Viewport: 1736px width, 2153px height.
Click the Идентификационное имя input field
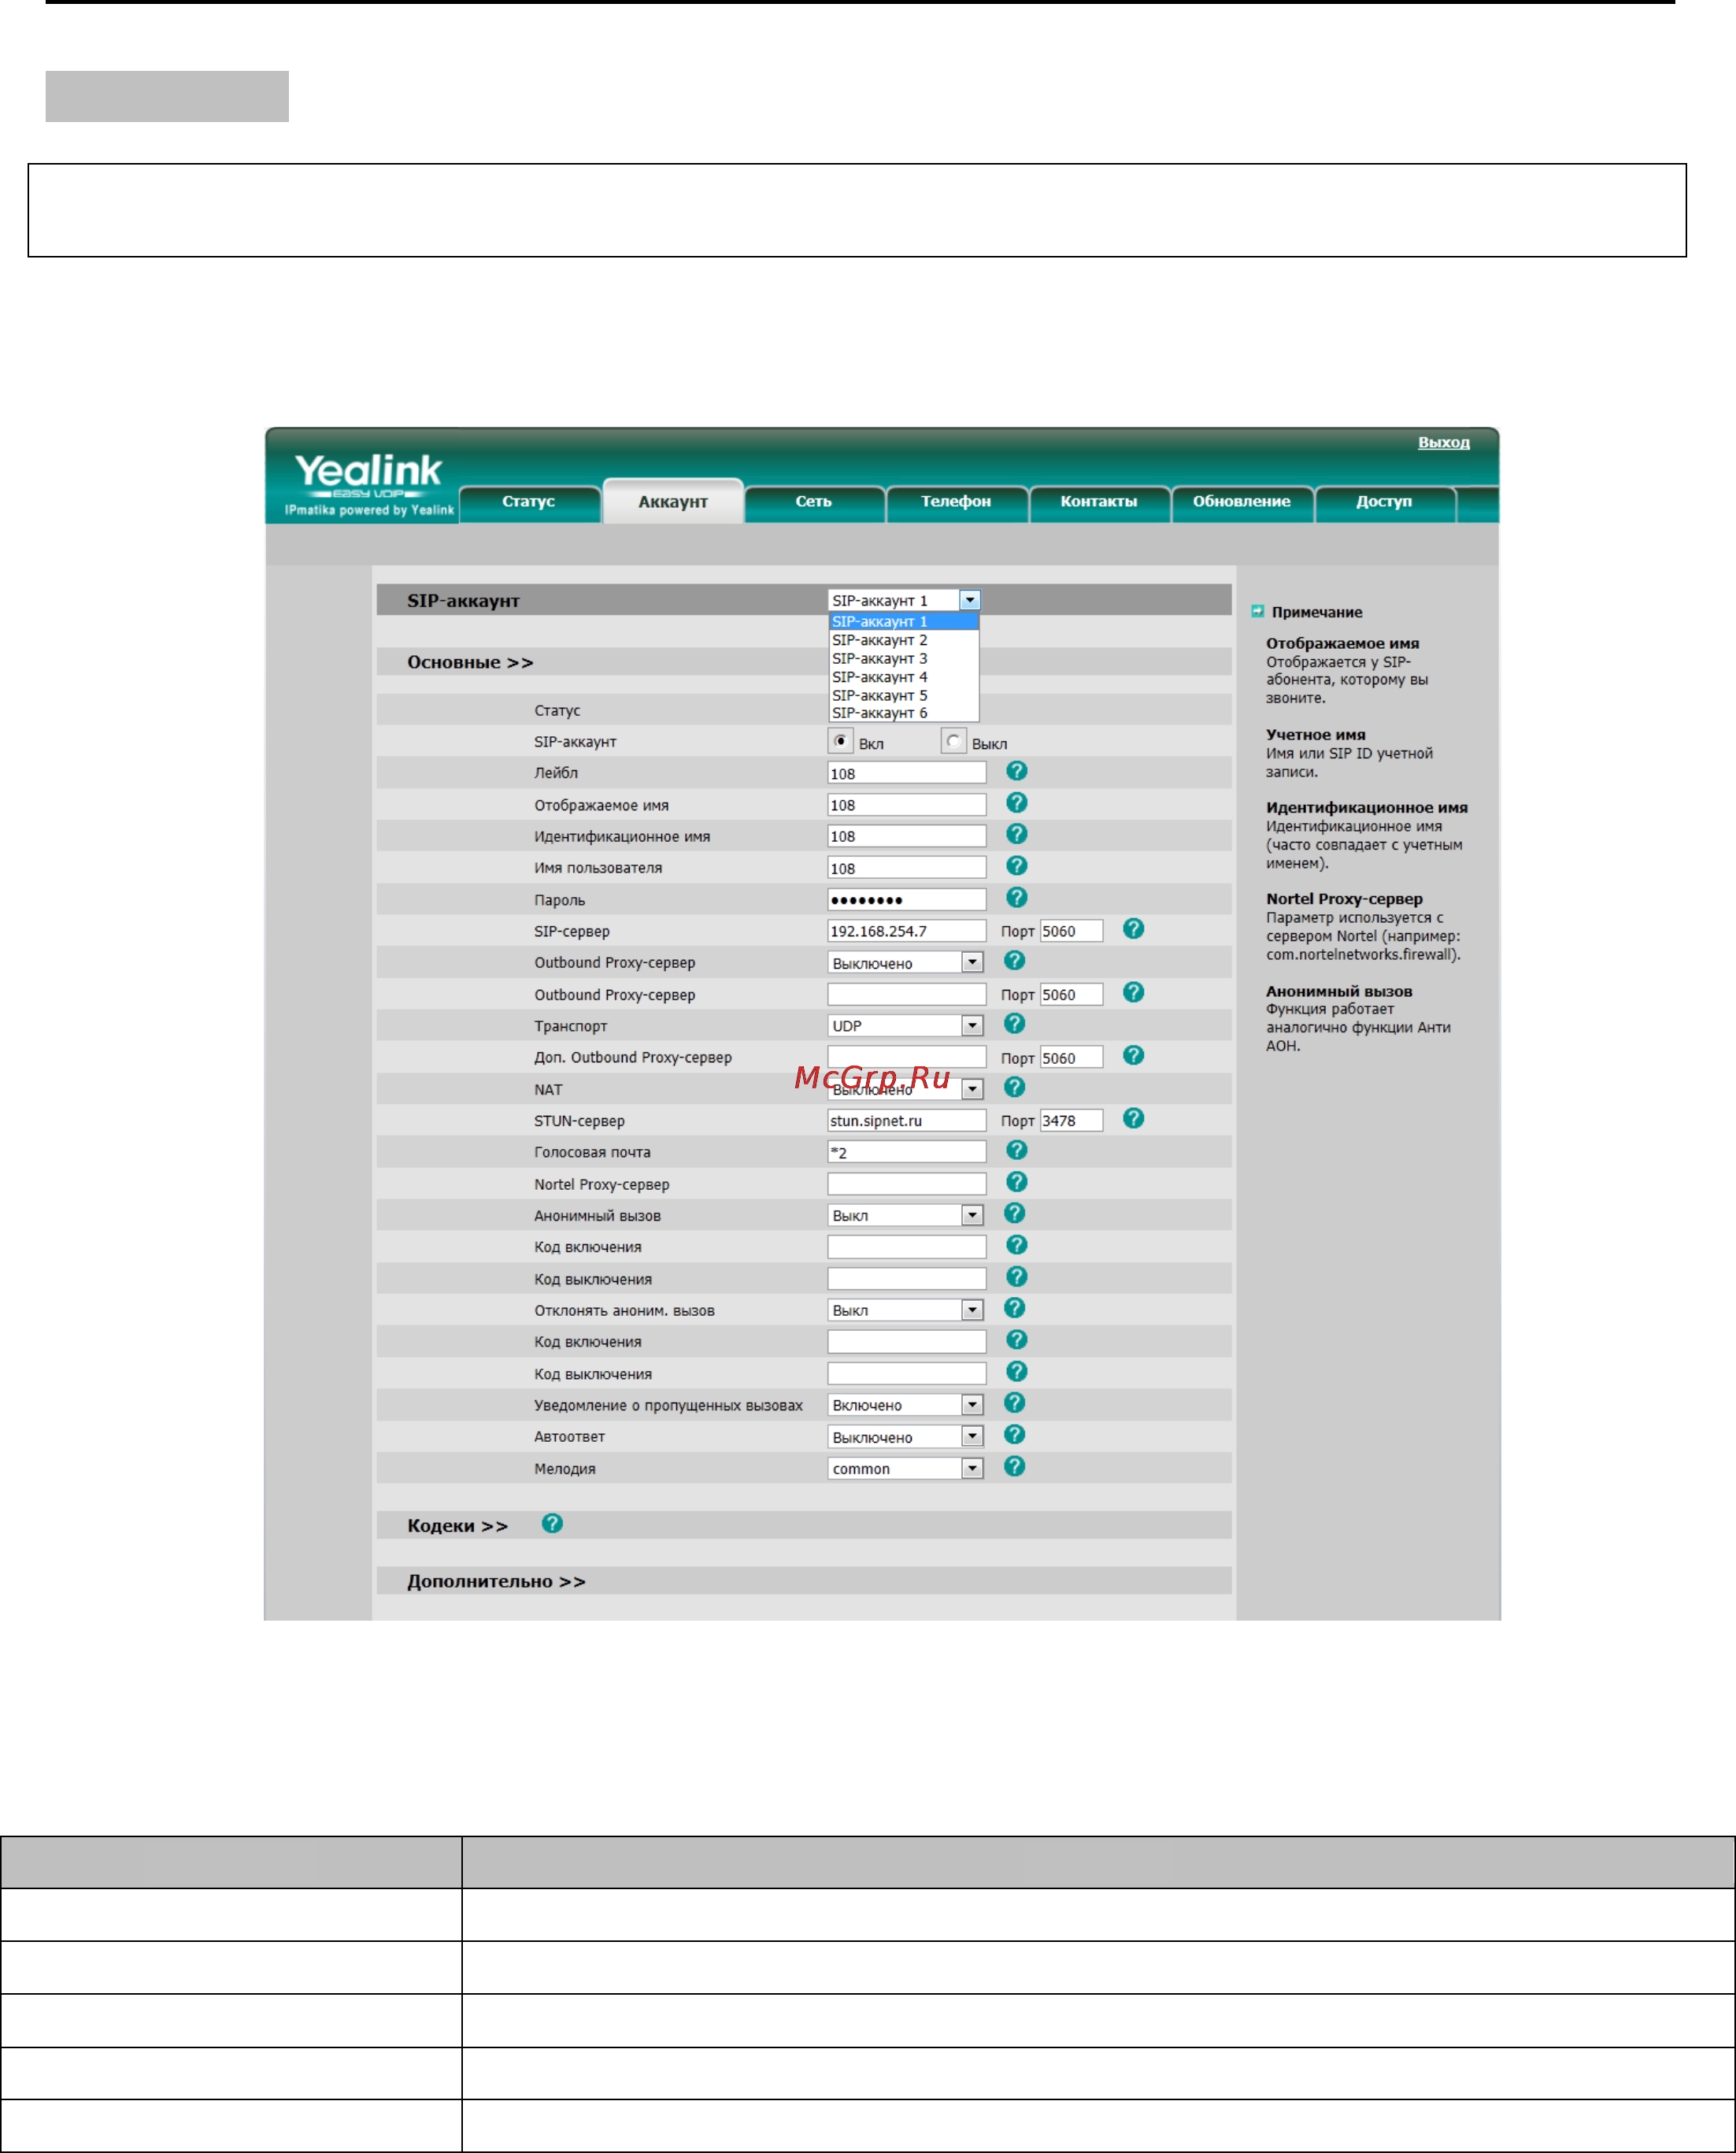click(x=907, y=836)
